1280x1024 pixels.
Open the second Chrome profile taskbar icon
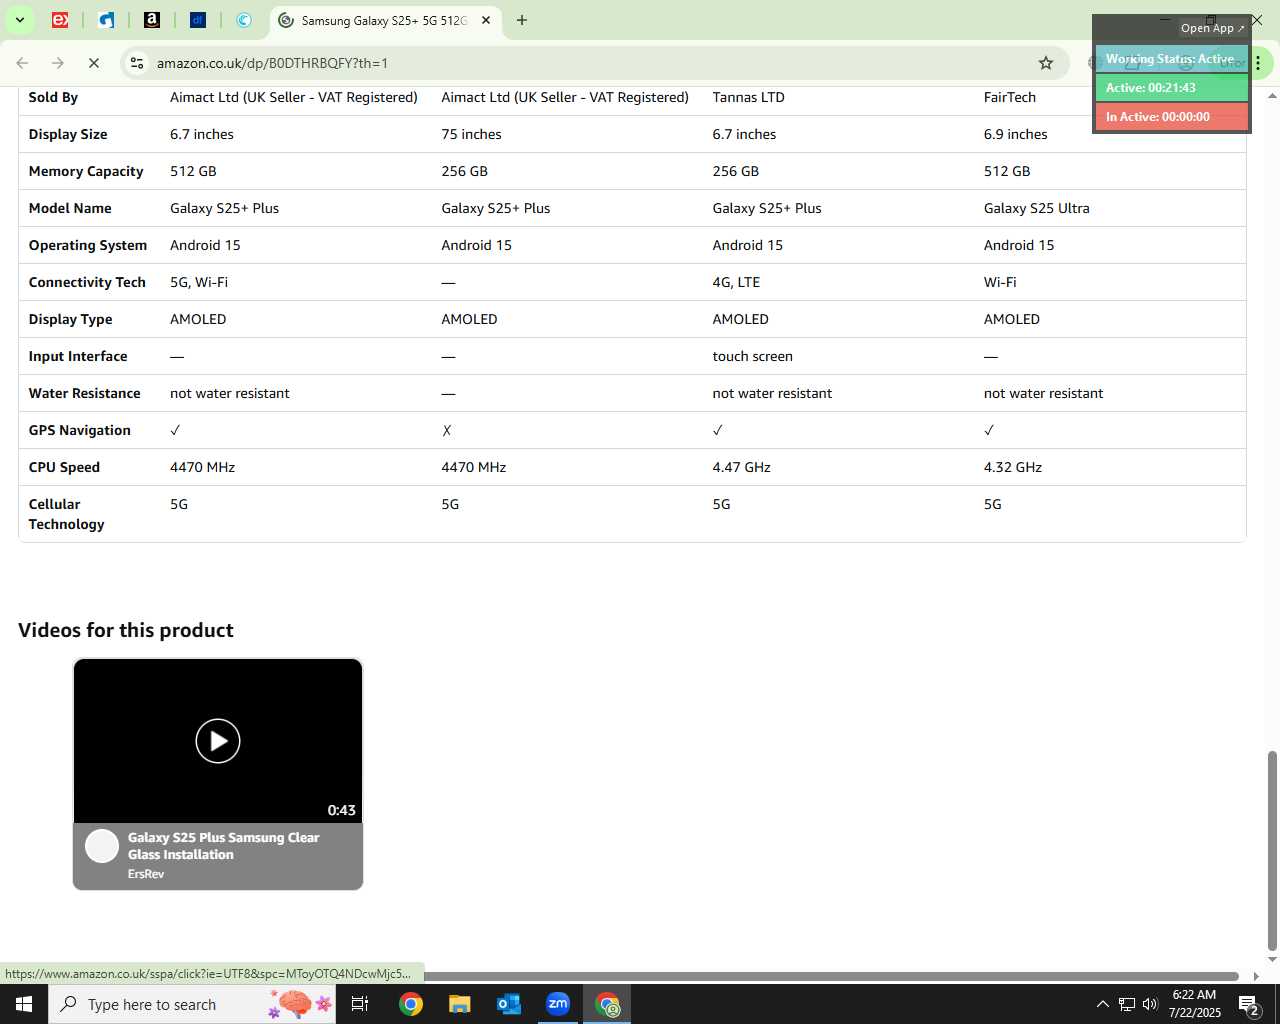click(608, 1004)
